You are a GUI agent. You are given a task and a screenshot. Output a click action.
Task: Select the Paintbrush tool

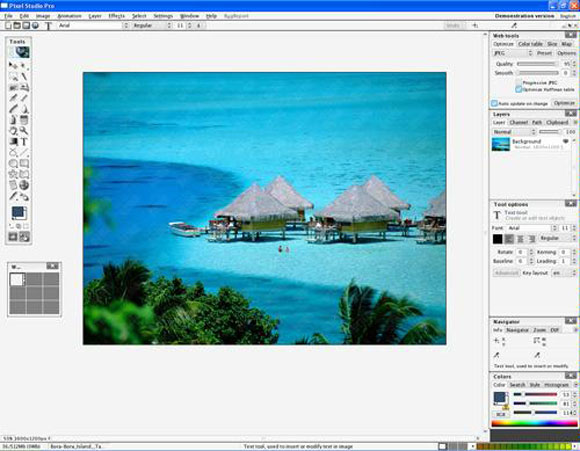click(13, 109)
